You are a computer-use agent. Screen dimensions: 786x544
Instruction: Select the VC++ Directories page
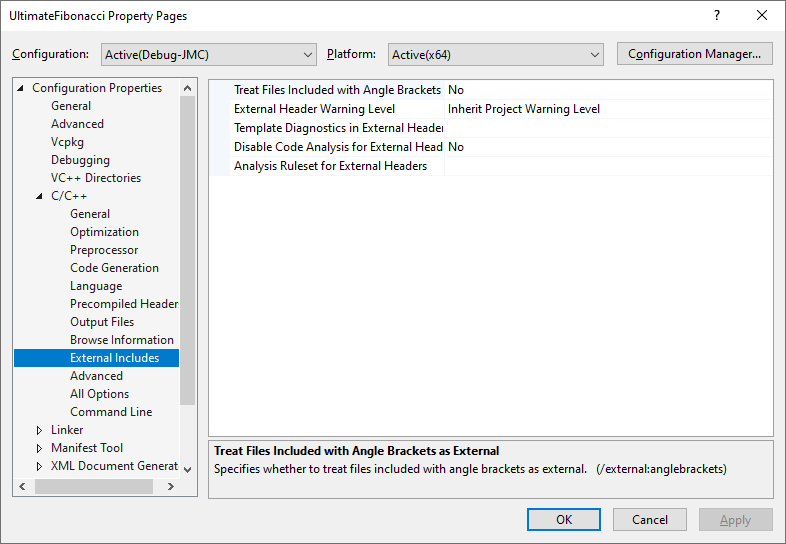96,178
